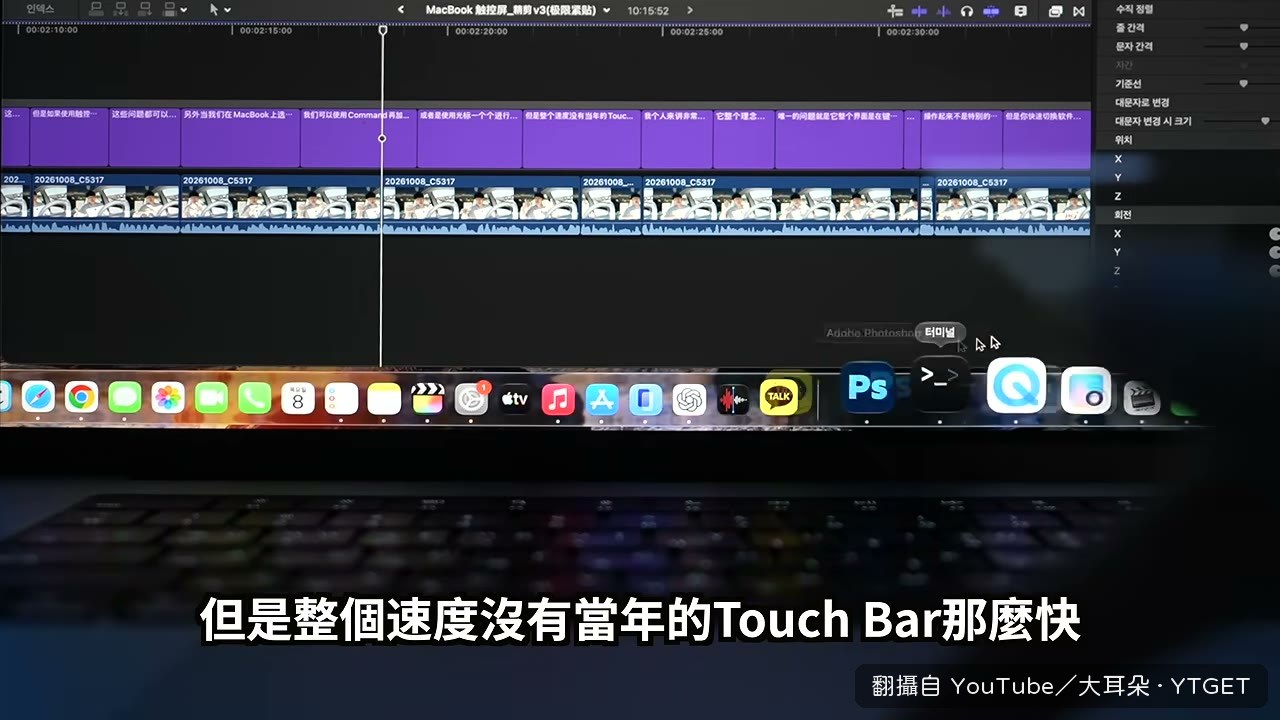Launch ChatGPT from the Dock
The height and width of the screenshot is (720, 1280).
[x=689, y=399]
